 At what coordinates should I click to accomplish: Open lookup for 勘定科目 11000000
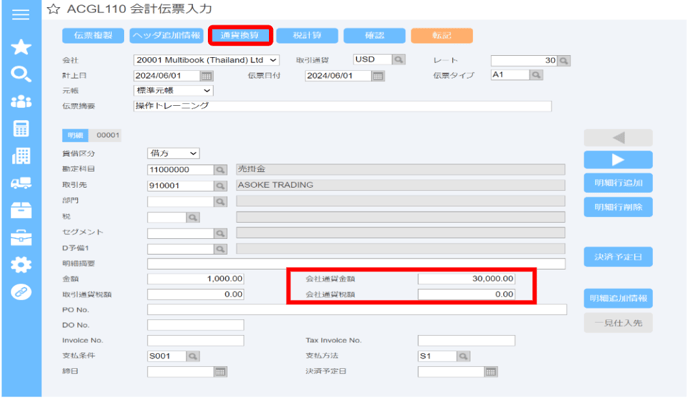click(x=220, y=170)
